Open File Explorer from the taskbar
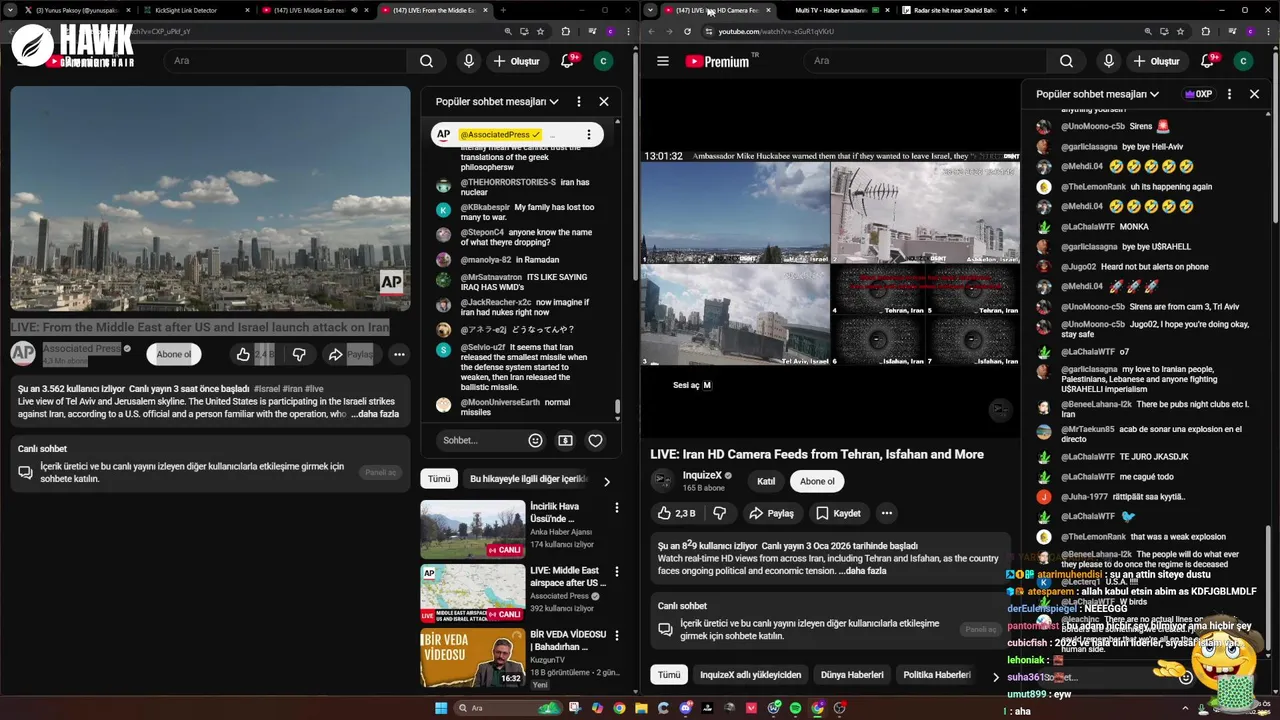The image size is (1280, 720). (x=641, y=708)
